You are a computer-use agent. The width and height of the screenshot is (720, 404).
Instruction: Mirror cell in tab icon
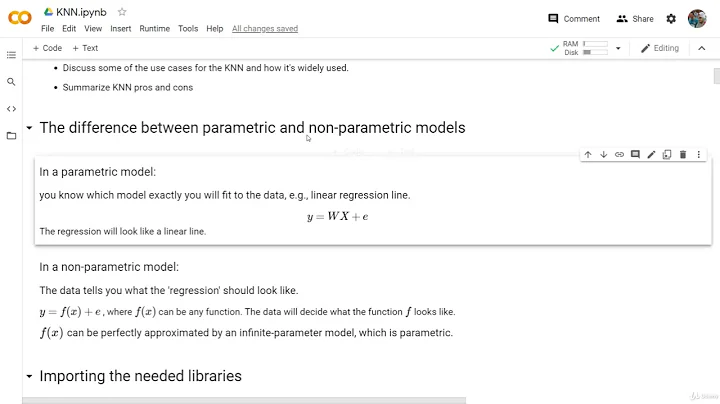pyautogui.click(x=667, y=155)
